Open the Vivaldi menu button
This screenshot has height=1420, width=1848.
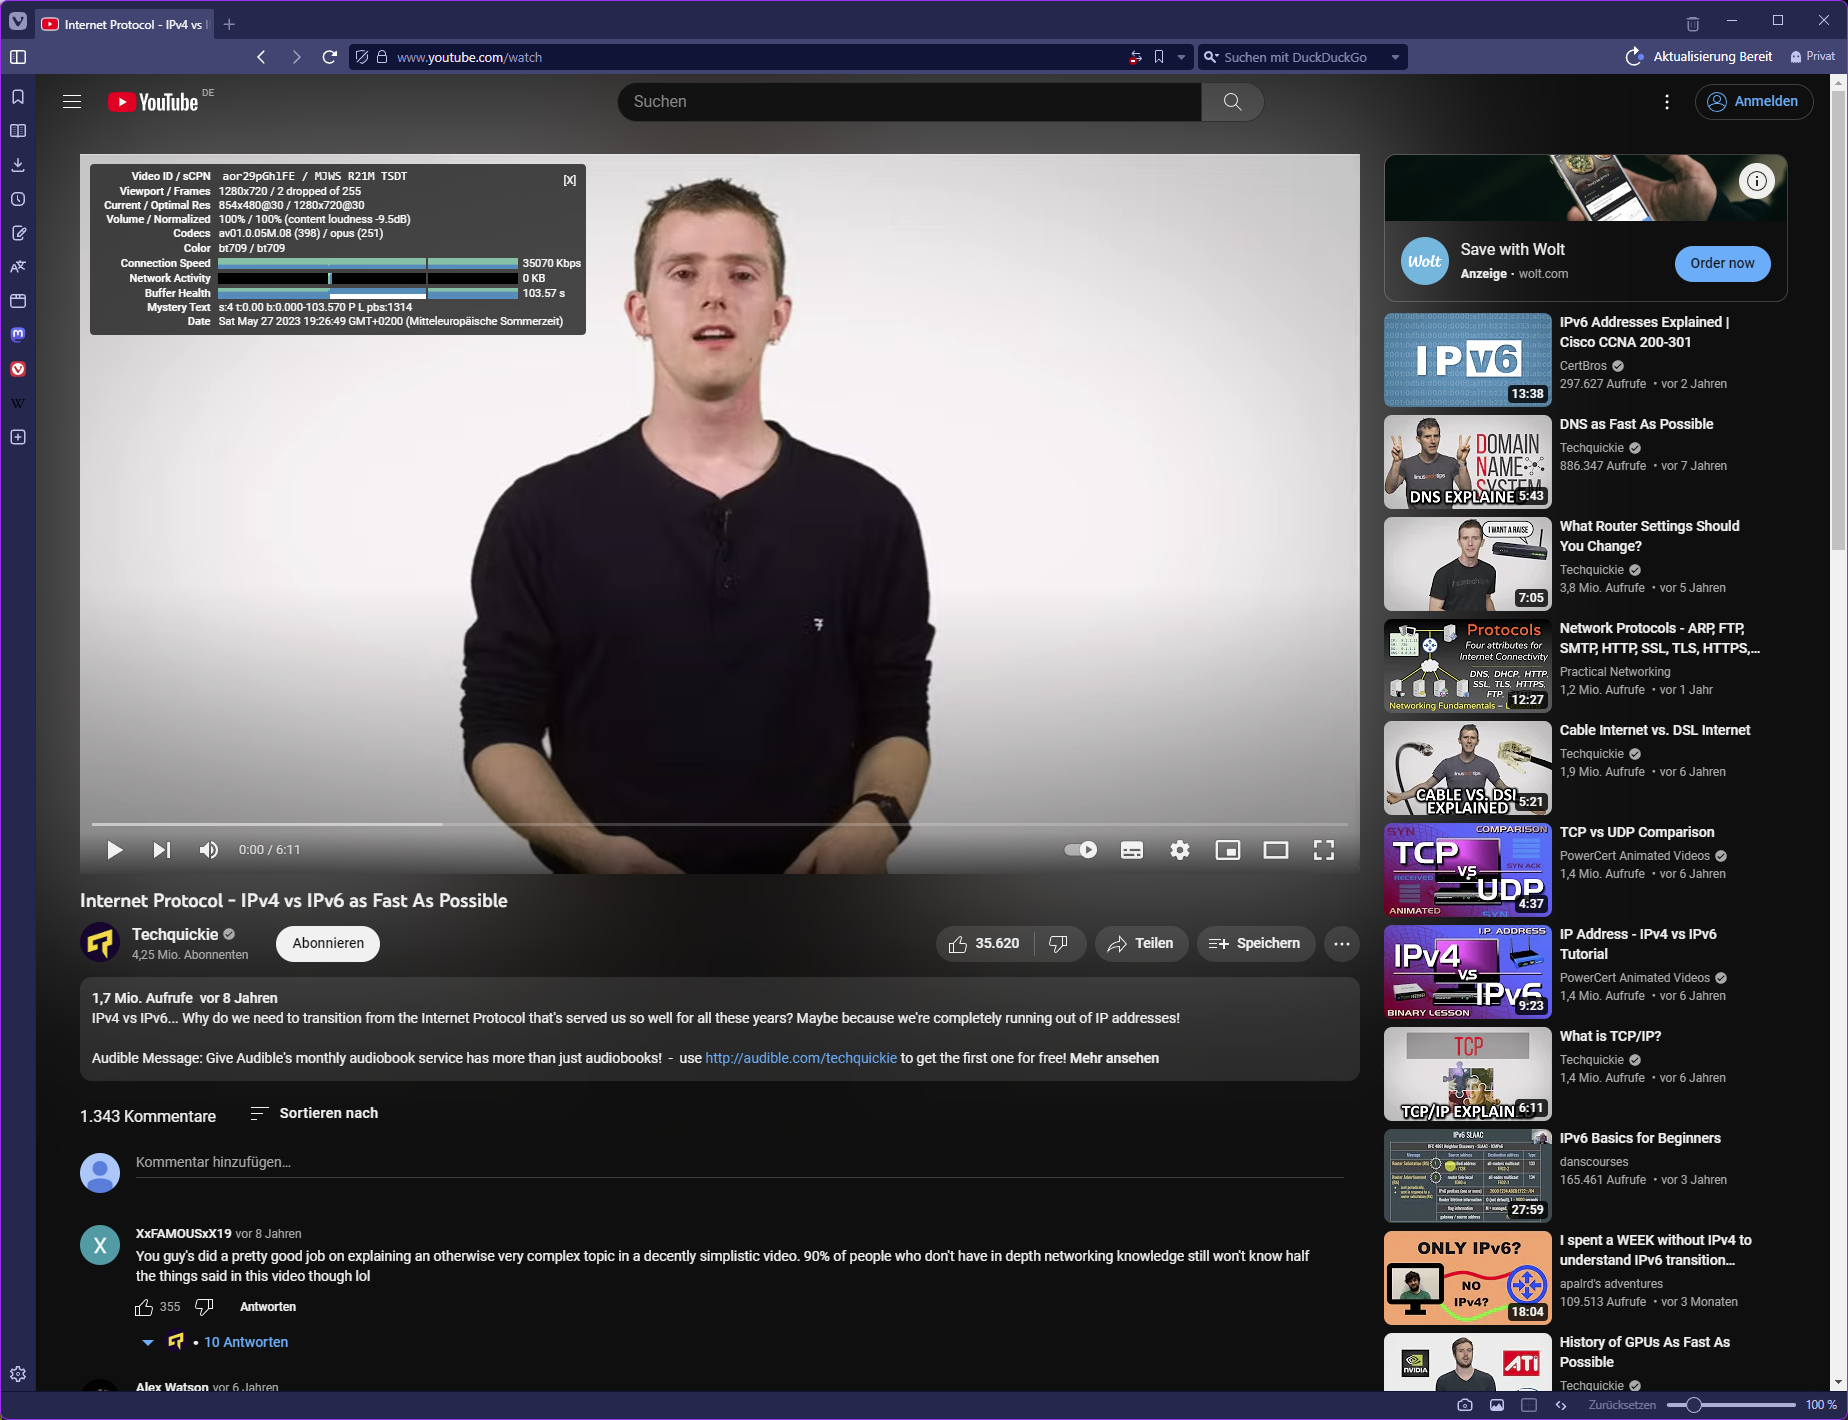point(18,22)
